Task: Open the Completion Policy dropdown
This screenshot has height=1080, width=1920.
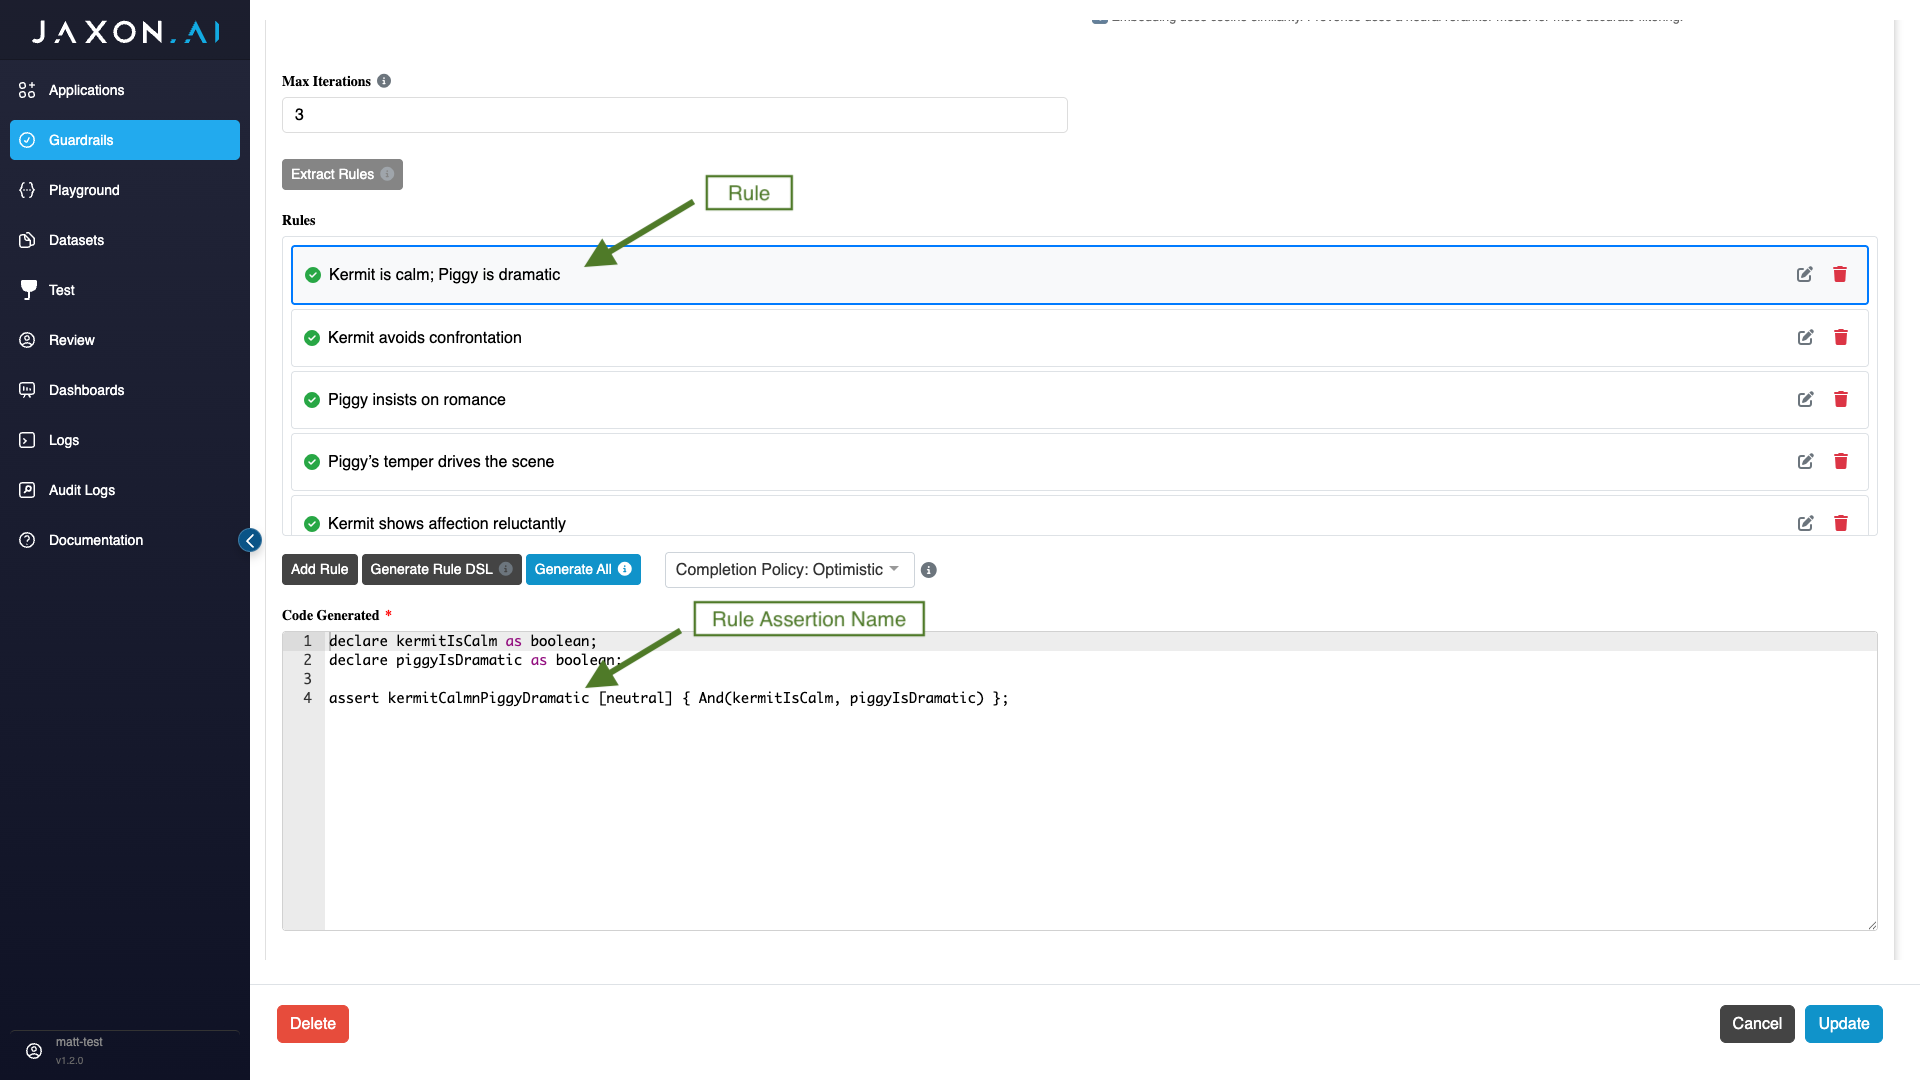Action: (x=788, y=570)
